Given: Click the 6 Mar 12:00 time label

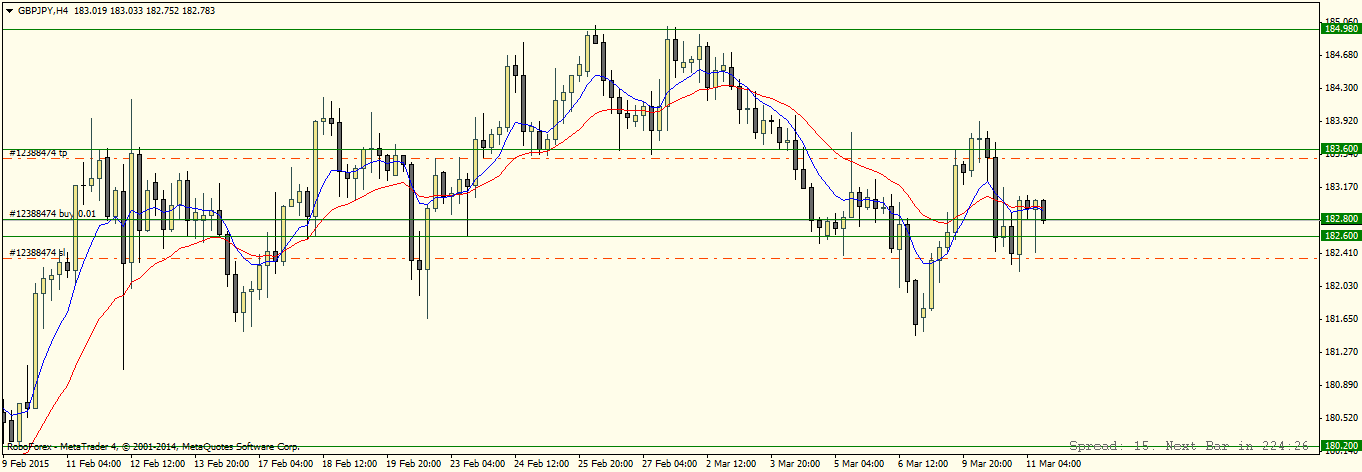Looking at the screenshot, I should pyautogui.click(x=924, y=464).
